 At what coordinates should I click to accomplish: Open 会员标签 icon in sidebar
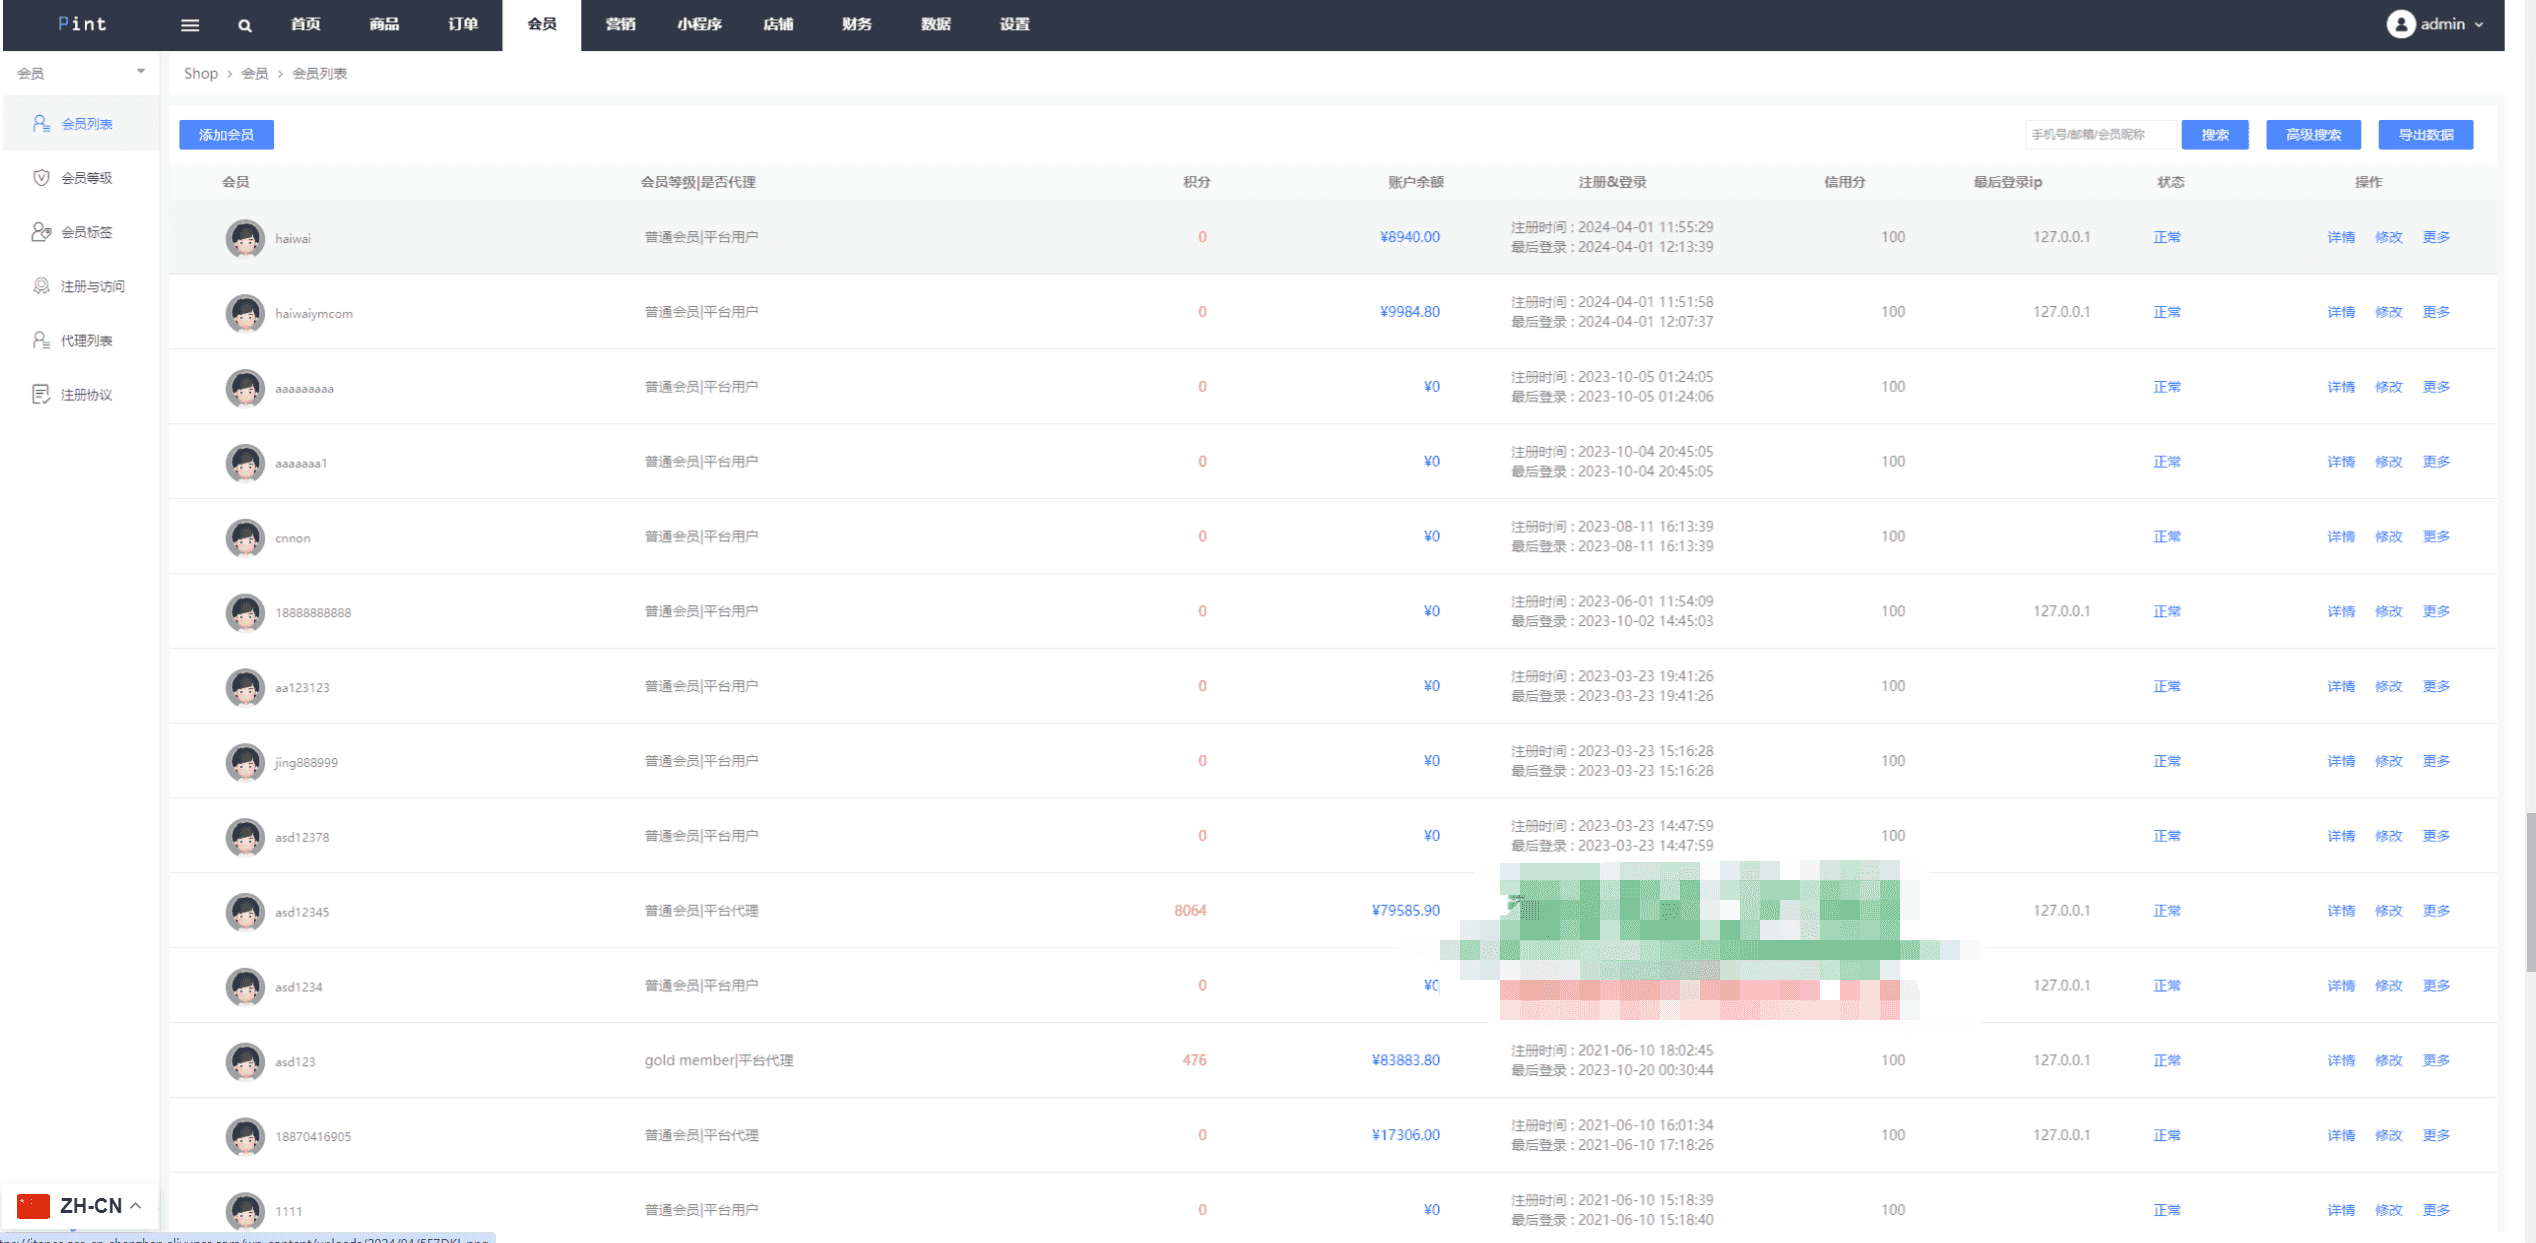pos(41,231)
